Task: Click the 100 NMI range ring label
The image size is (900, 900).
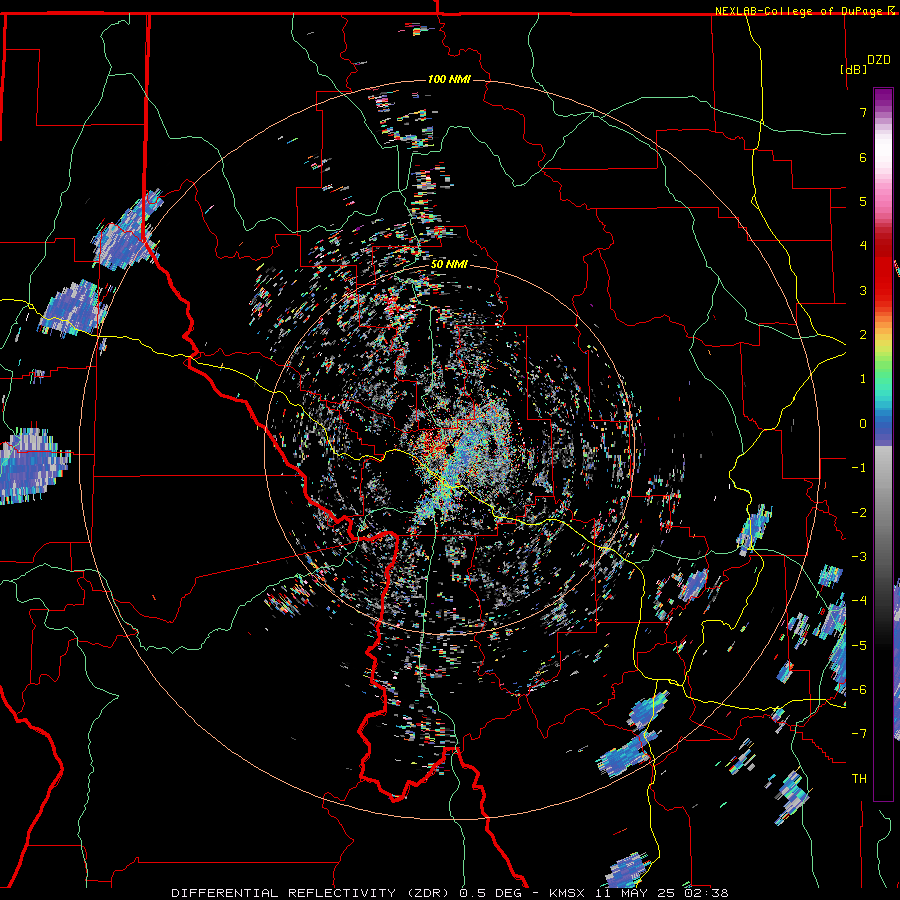Action: [449, 79]
